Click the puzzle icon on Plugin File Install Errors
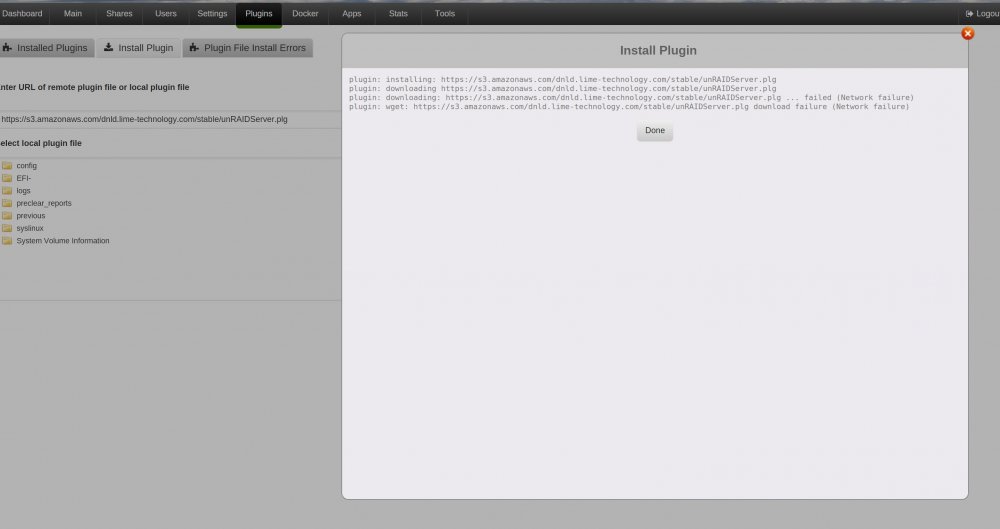The image size is (1000, 529). [194, 48]
